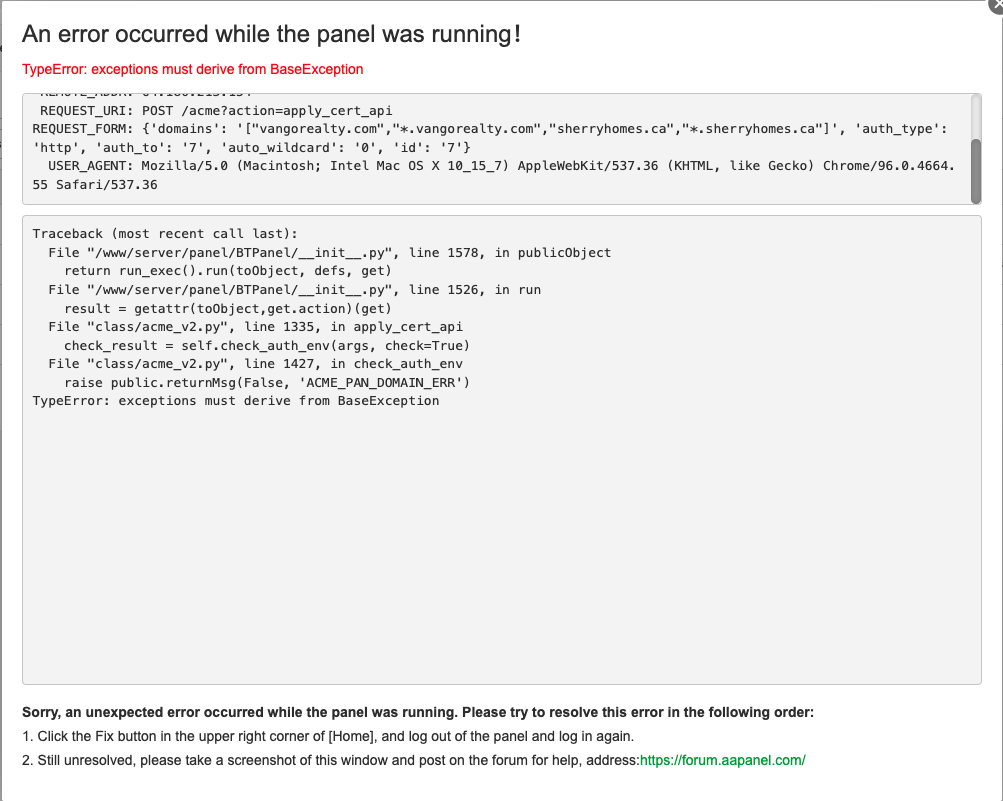Click the line 1578 publicObject traceback entry

coord(329,252)
